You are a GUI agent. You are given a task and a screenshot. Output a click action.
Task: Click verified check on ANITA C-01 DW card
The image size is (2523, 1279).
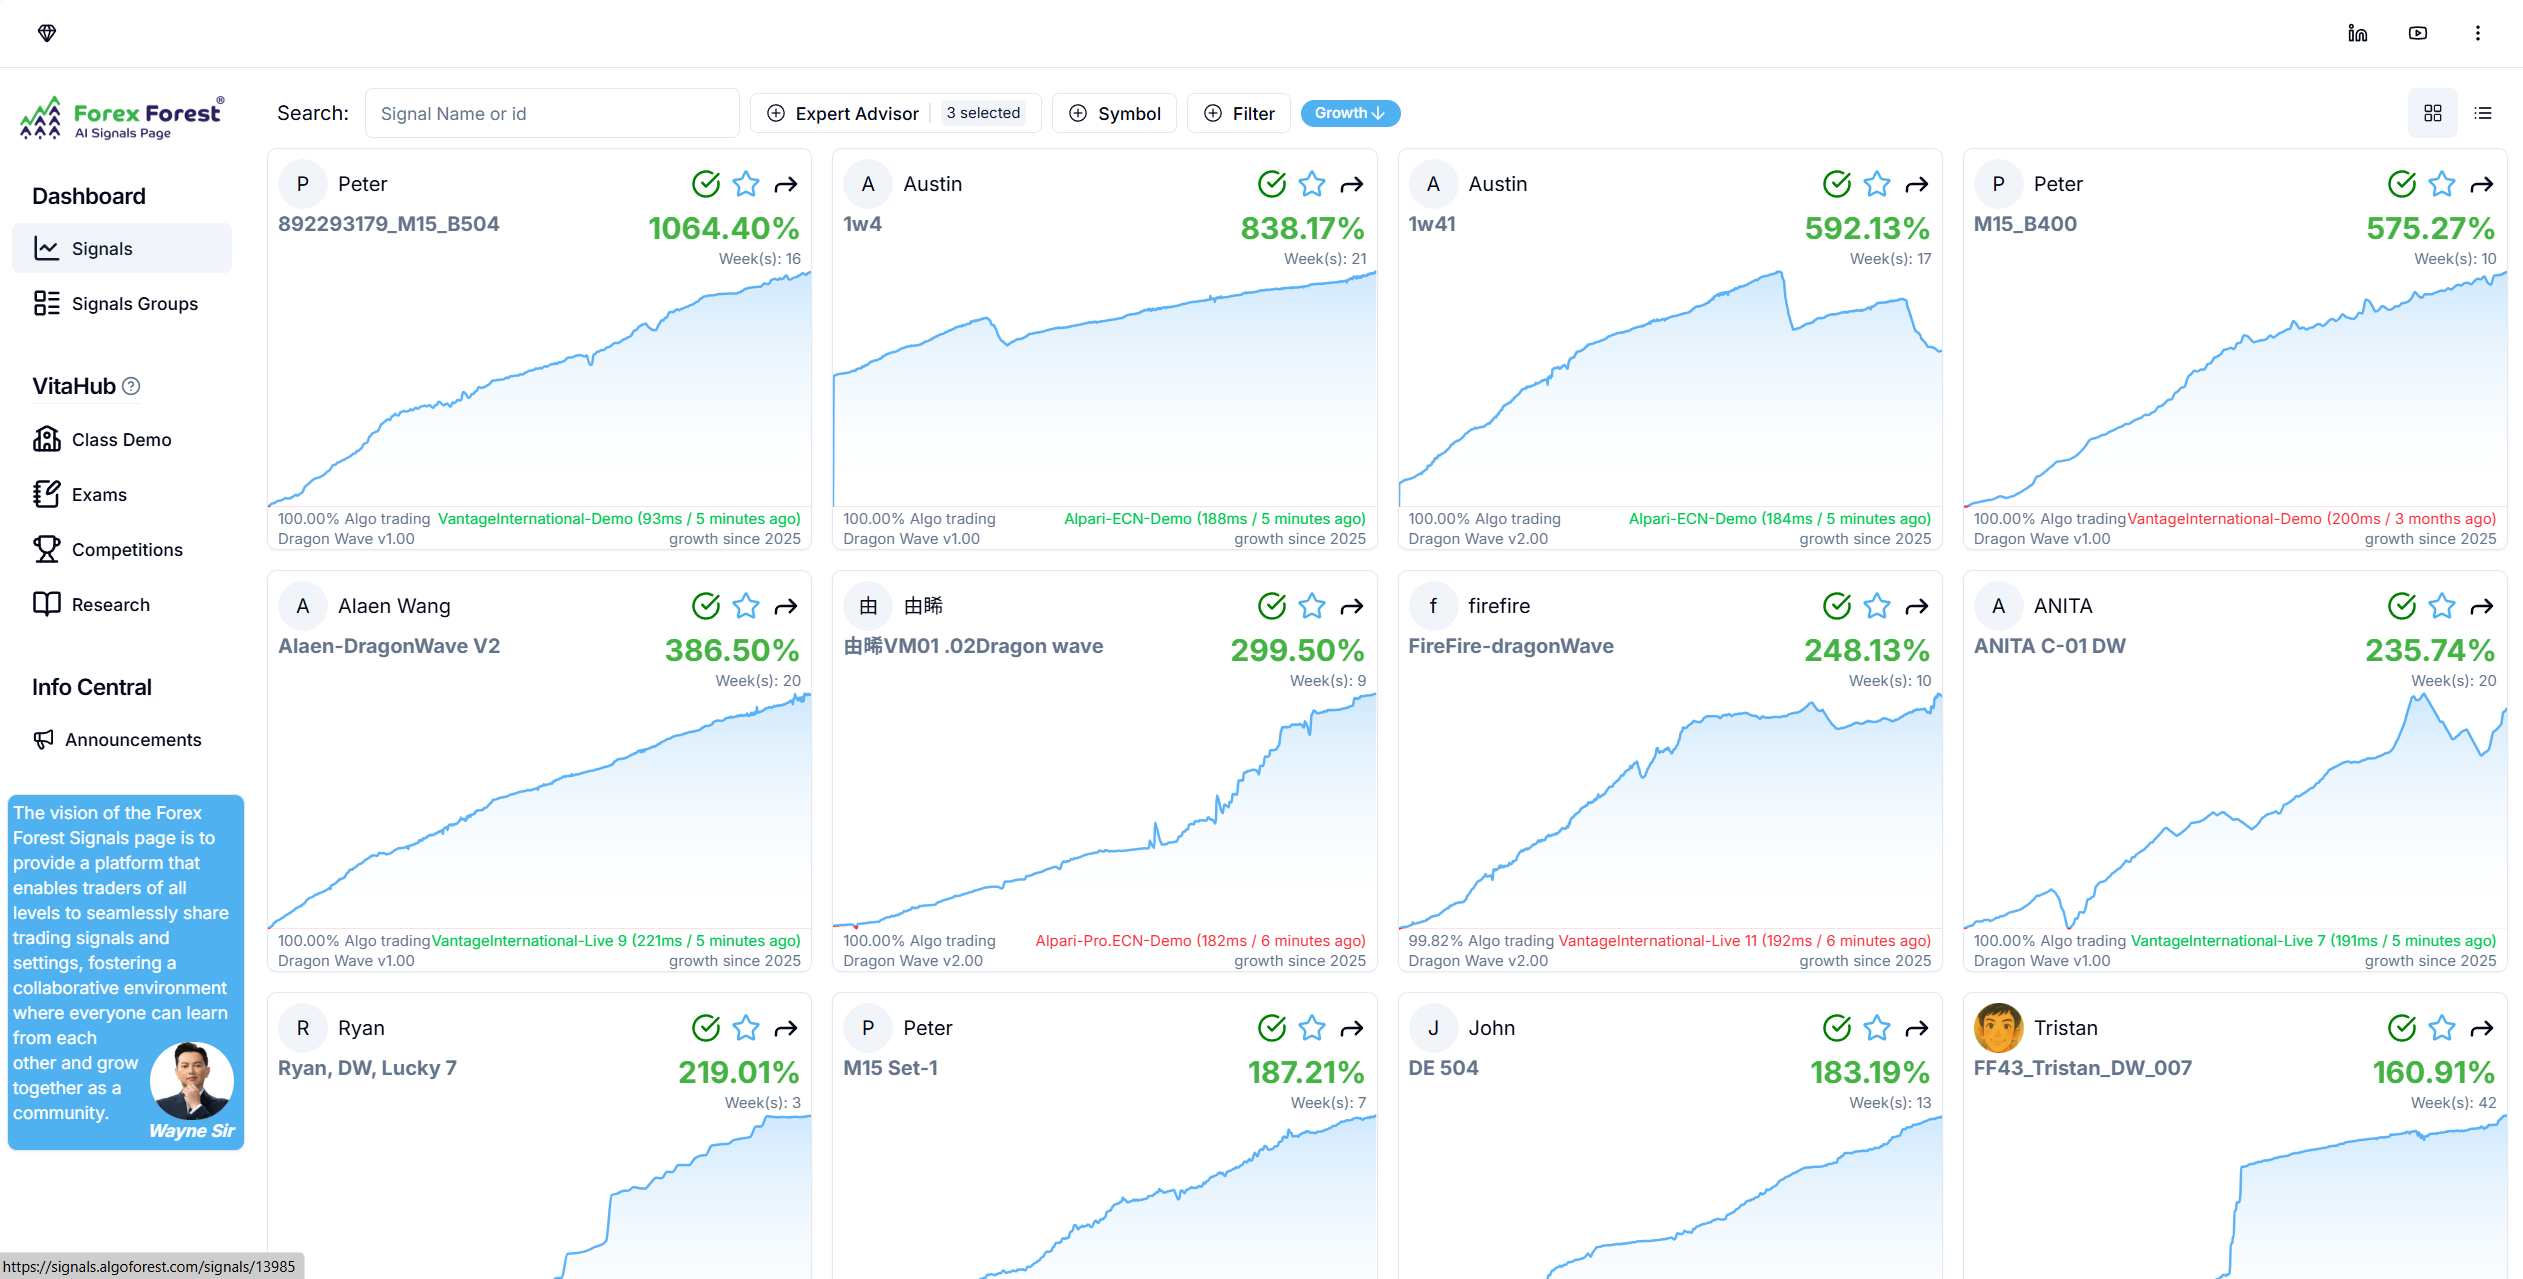(2402, 606)
